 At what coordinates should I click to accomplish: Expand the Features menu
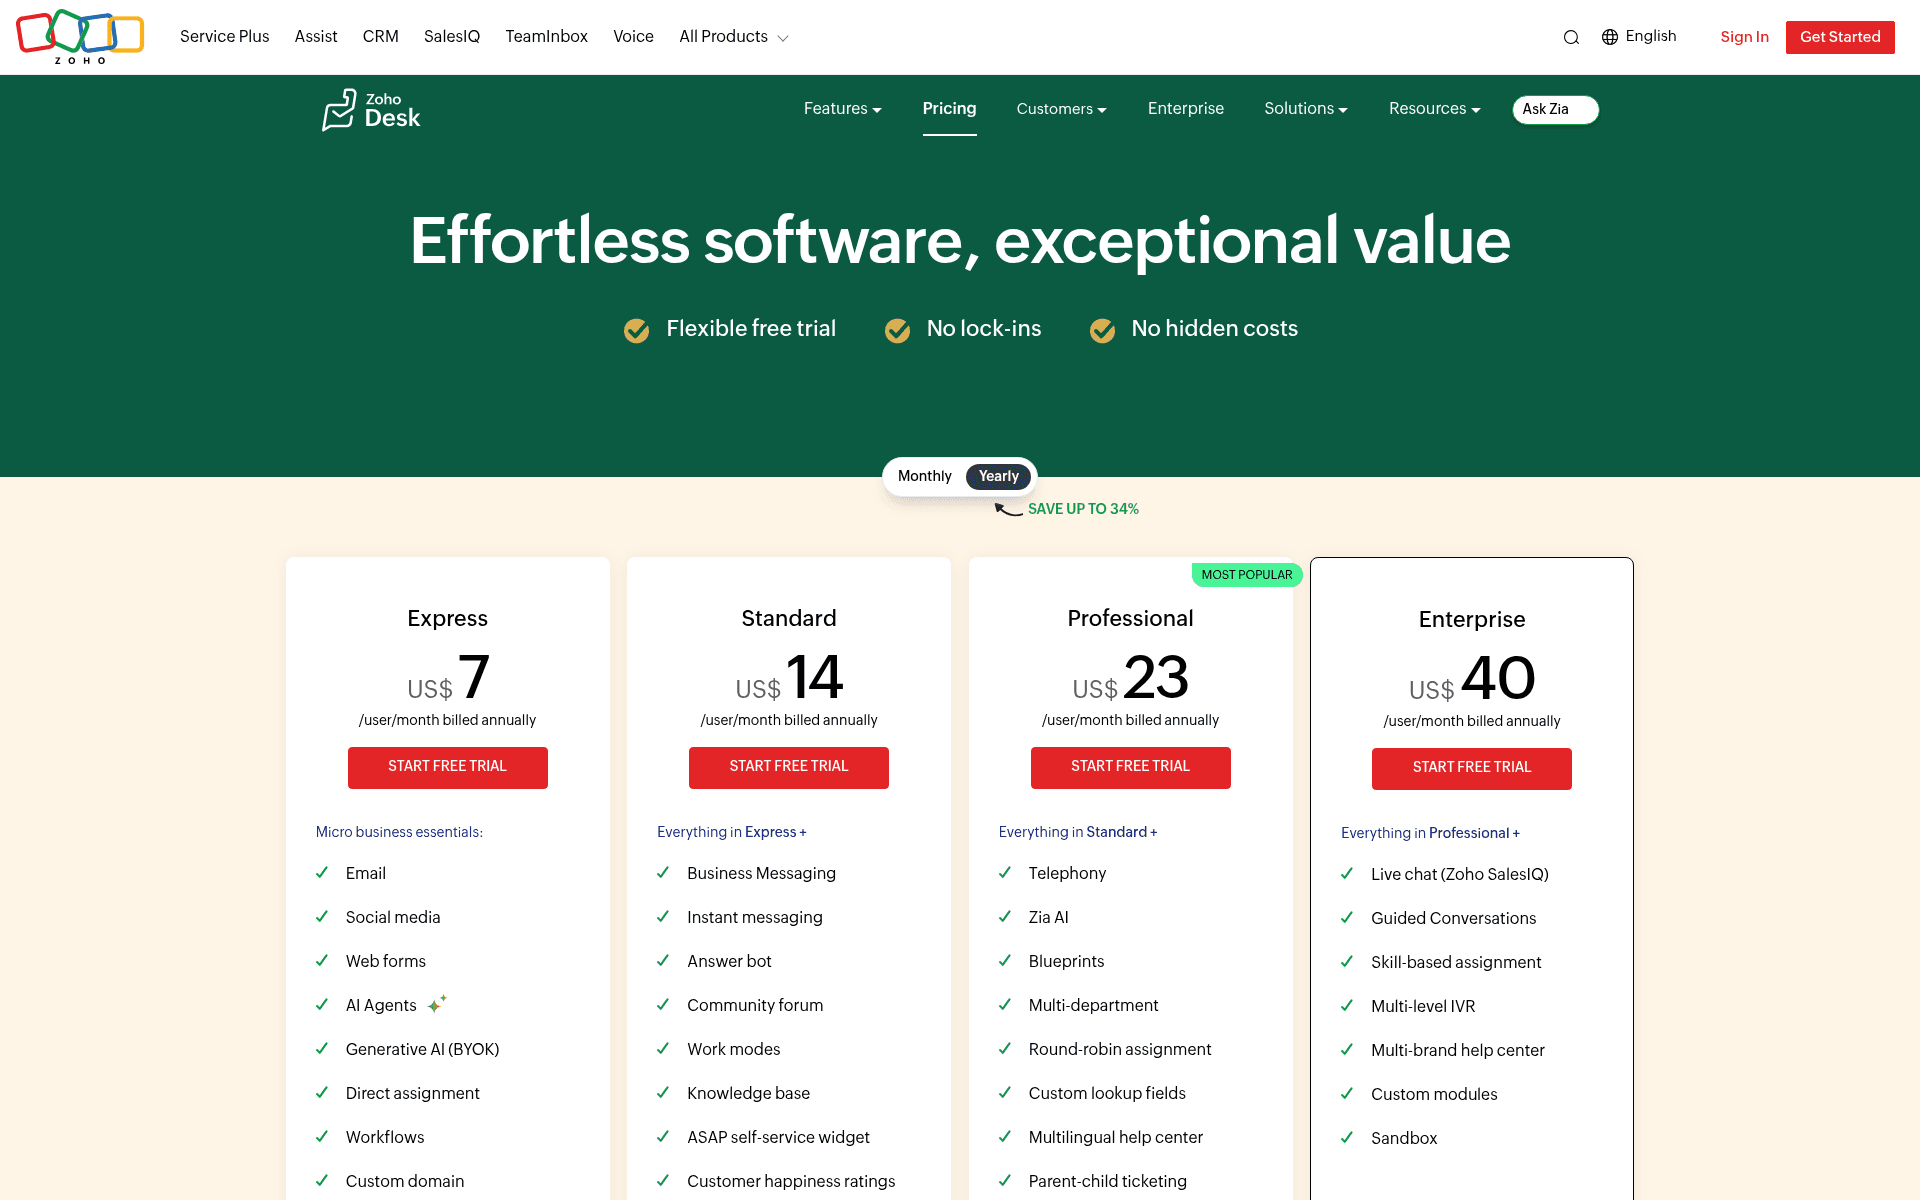click(842, 109)
